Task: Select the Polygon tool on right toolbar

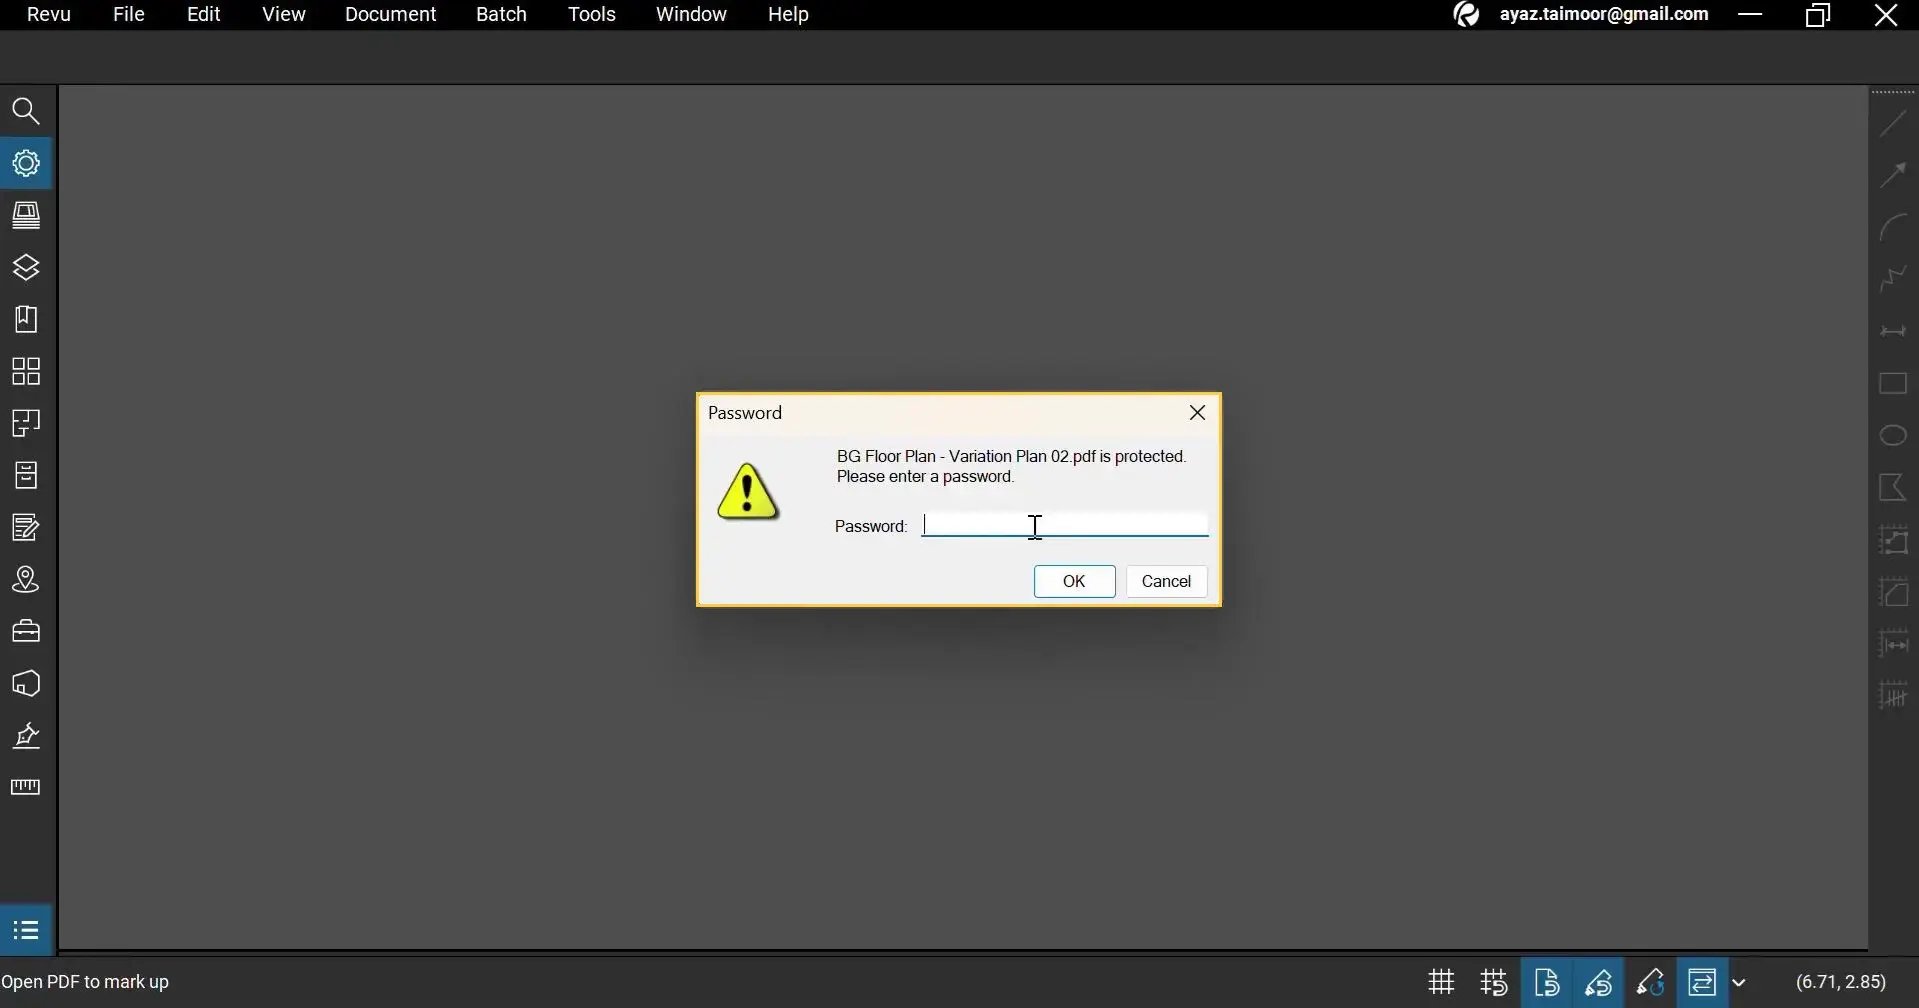Action: 1893,487
